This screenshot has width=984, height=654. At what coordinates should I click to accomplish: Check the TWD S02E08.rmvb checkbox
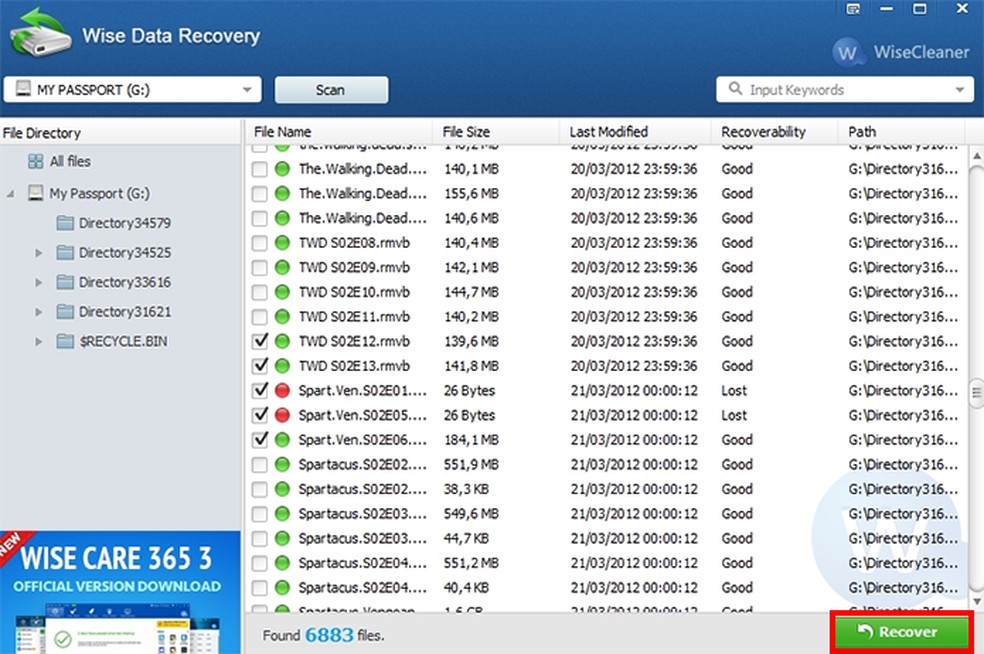tap(260, 243)
